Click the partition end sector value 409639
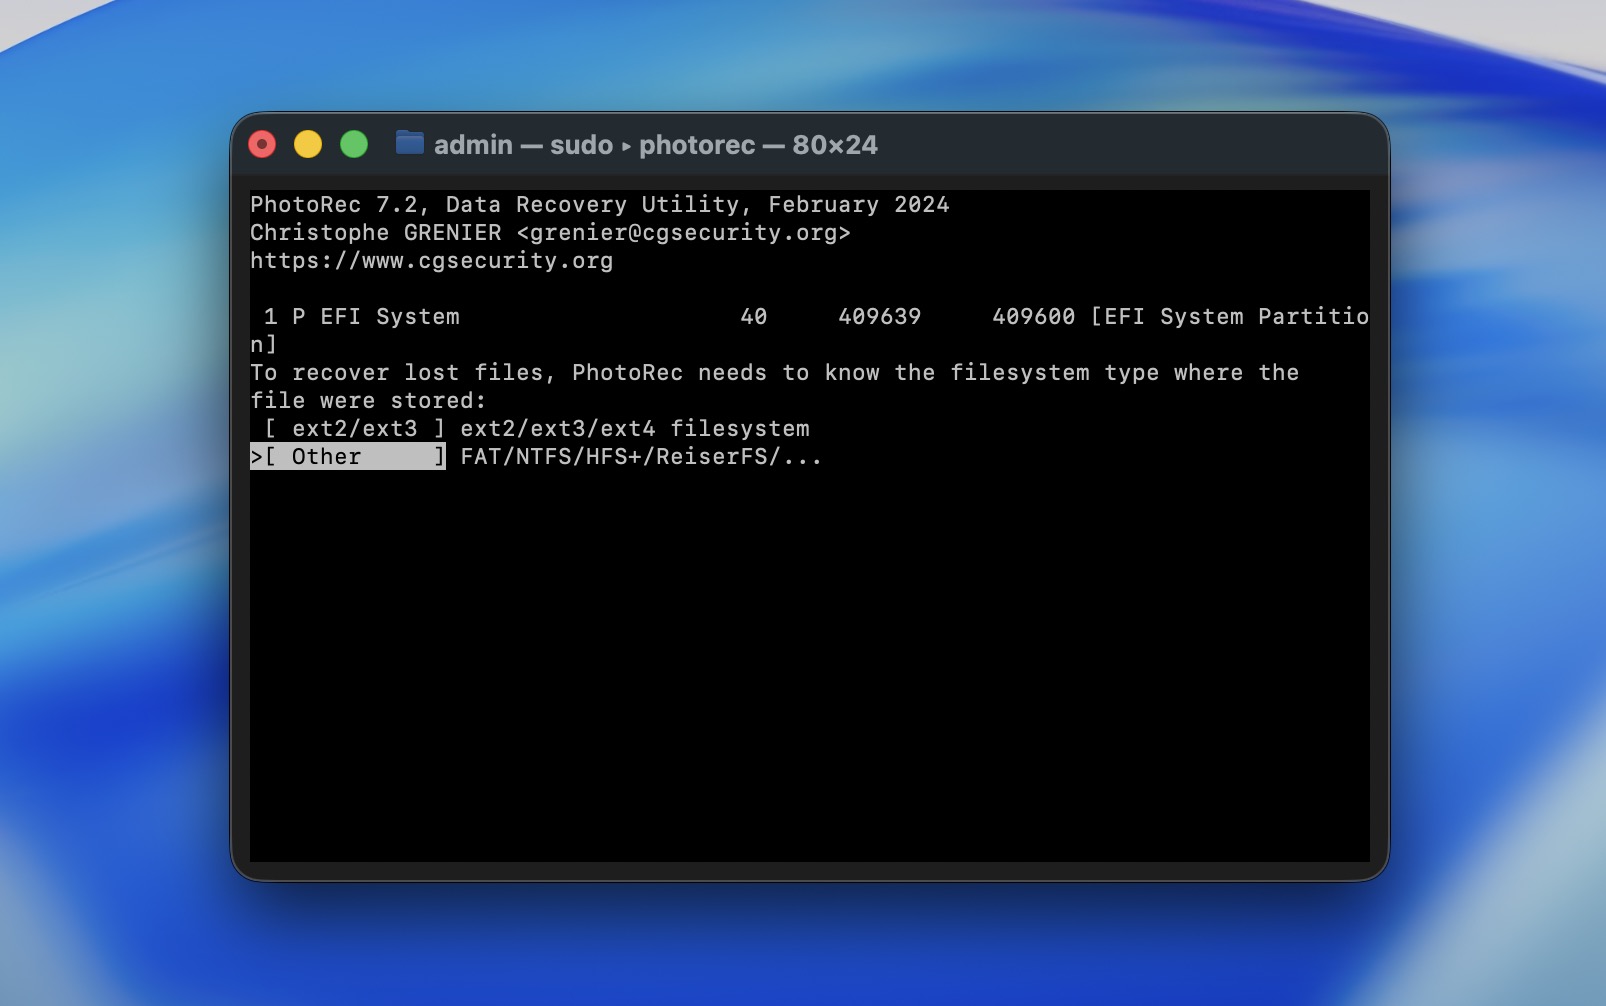The height and width of the screenshot is (1006, 1606). 879,317
